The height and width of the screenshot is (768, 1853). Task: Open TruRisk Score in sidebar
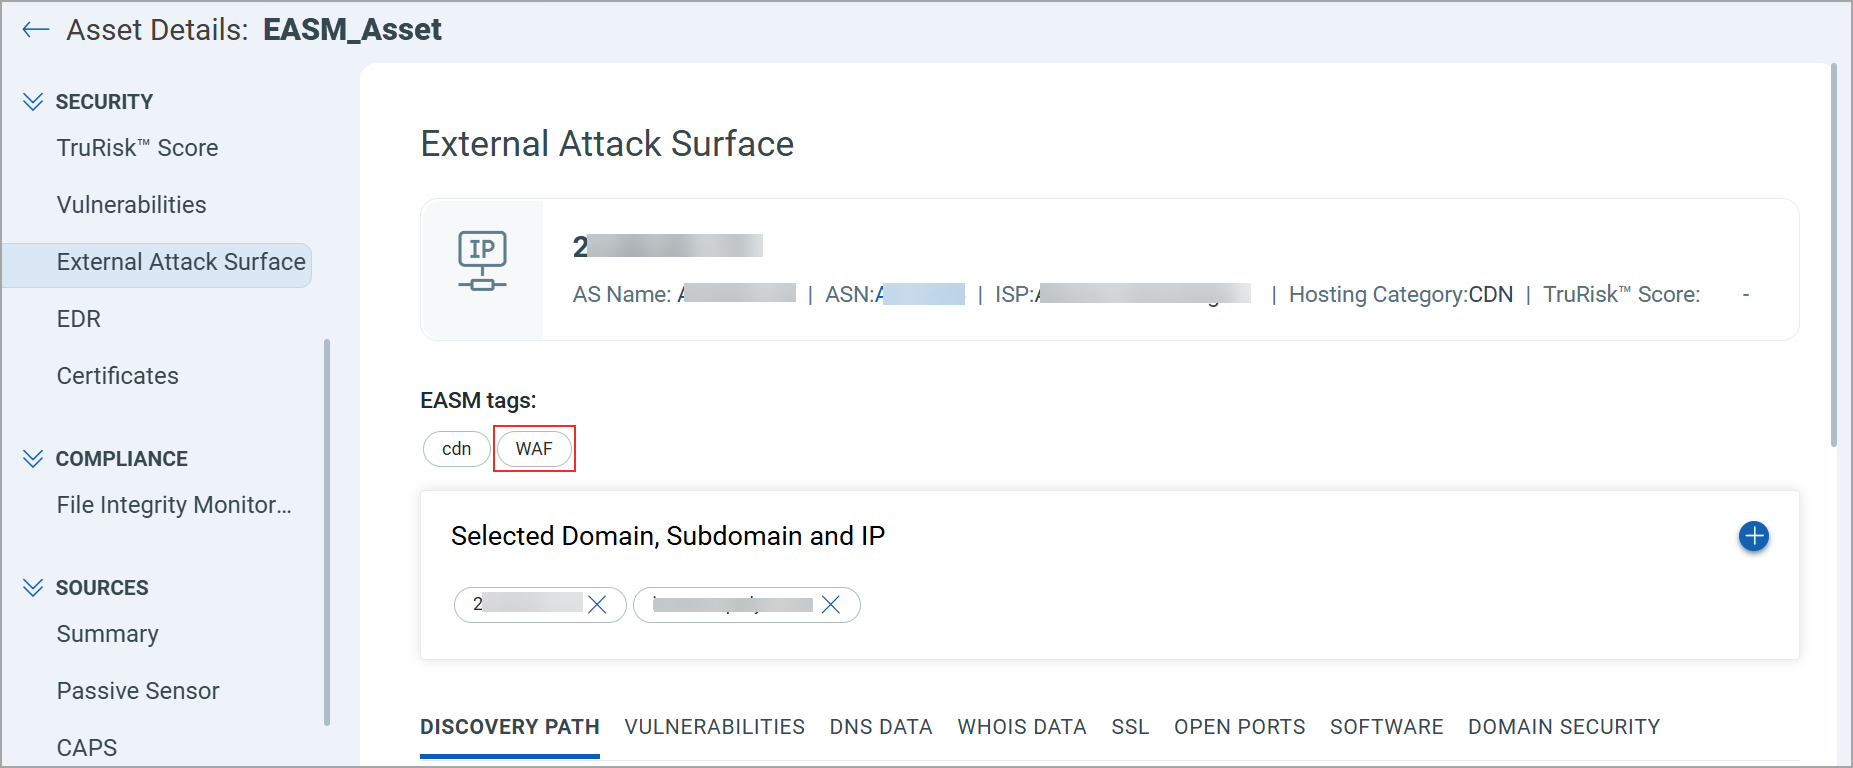click(x=137, y=148)
